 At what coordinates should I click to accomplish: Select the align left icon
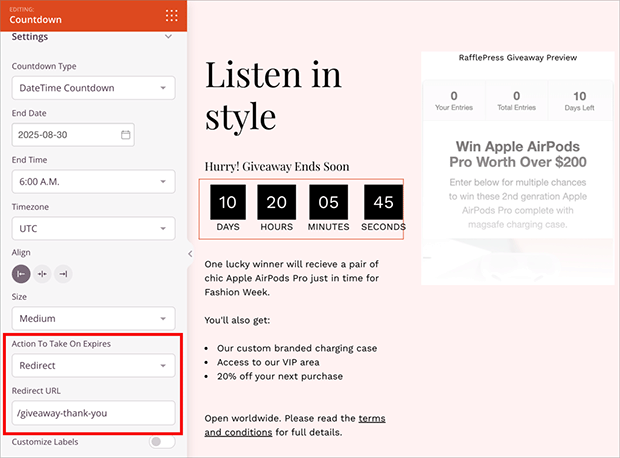tap(21, 274)
